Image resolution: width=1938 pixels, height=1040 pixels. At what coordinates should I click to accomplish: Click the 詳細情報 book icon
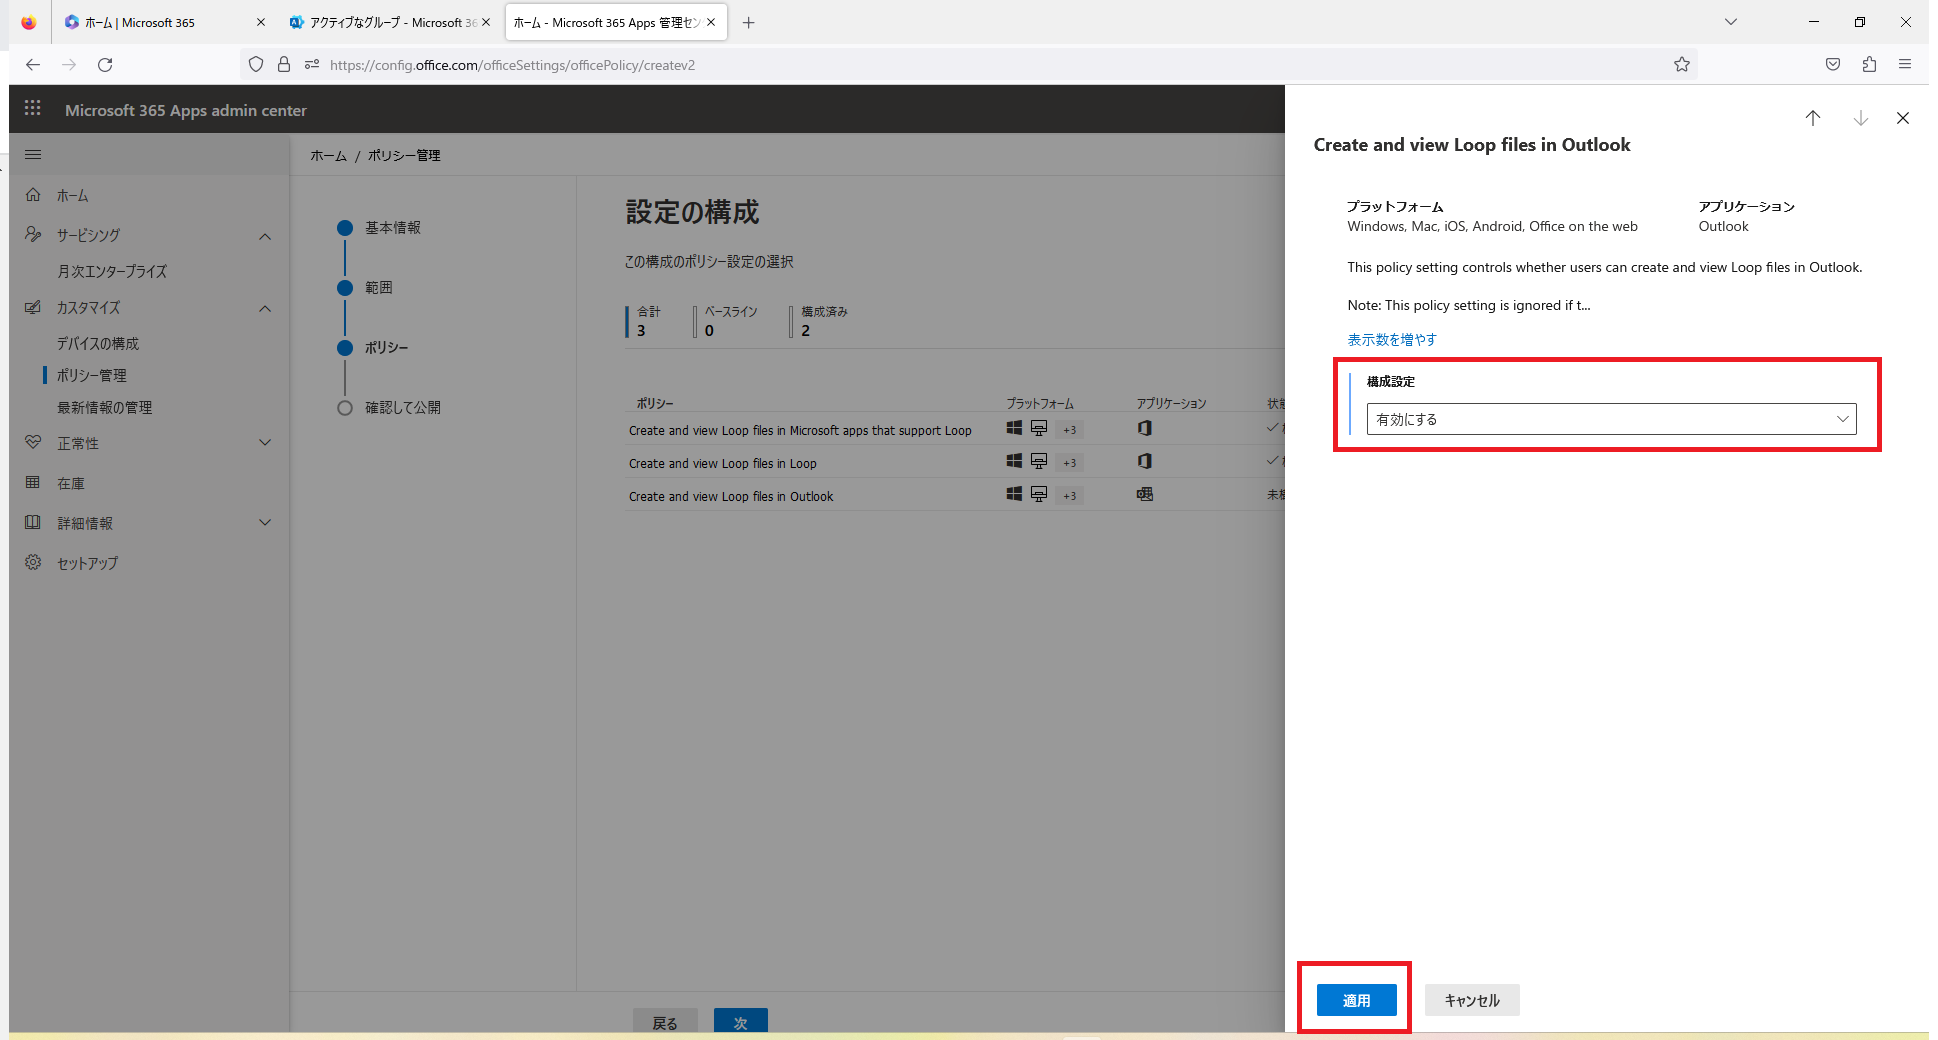coord(33,522)
